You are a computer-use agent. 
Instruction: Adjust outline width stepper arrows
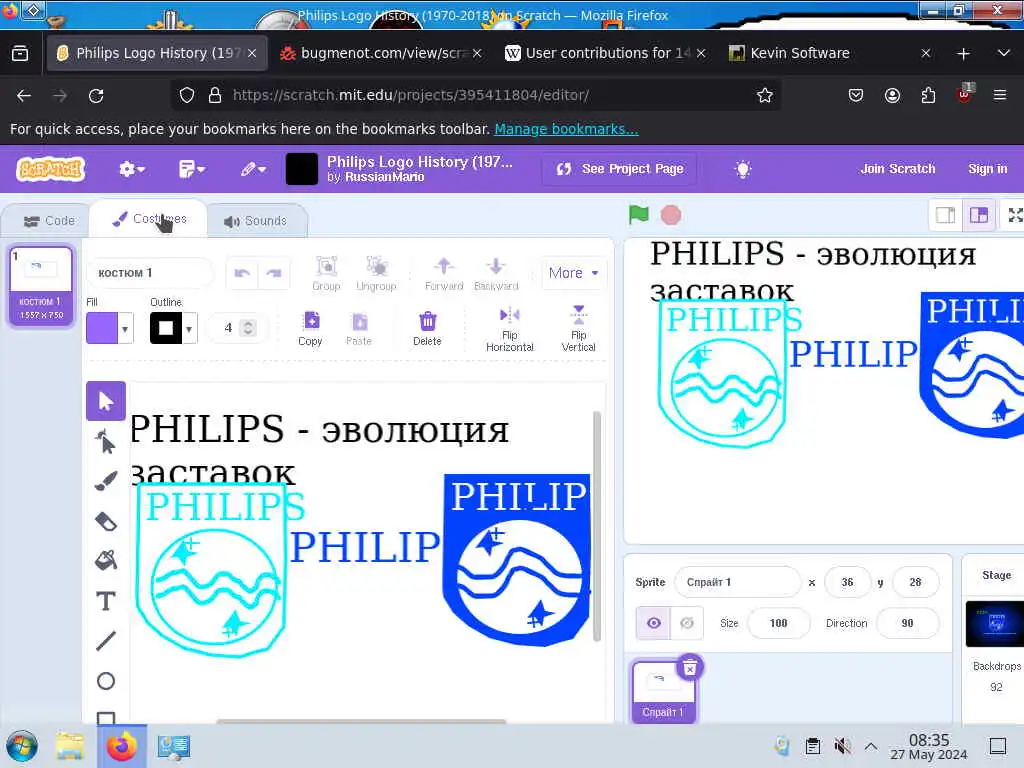(248, 328)
